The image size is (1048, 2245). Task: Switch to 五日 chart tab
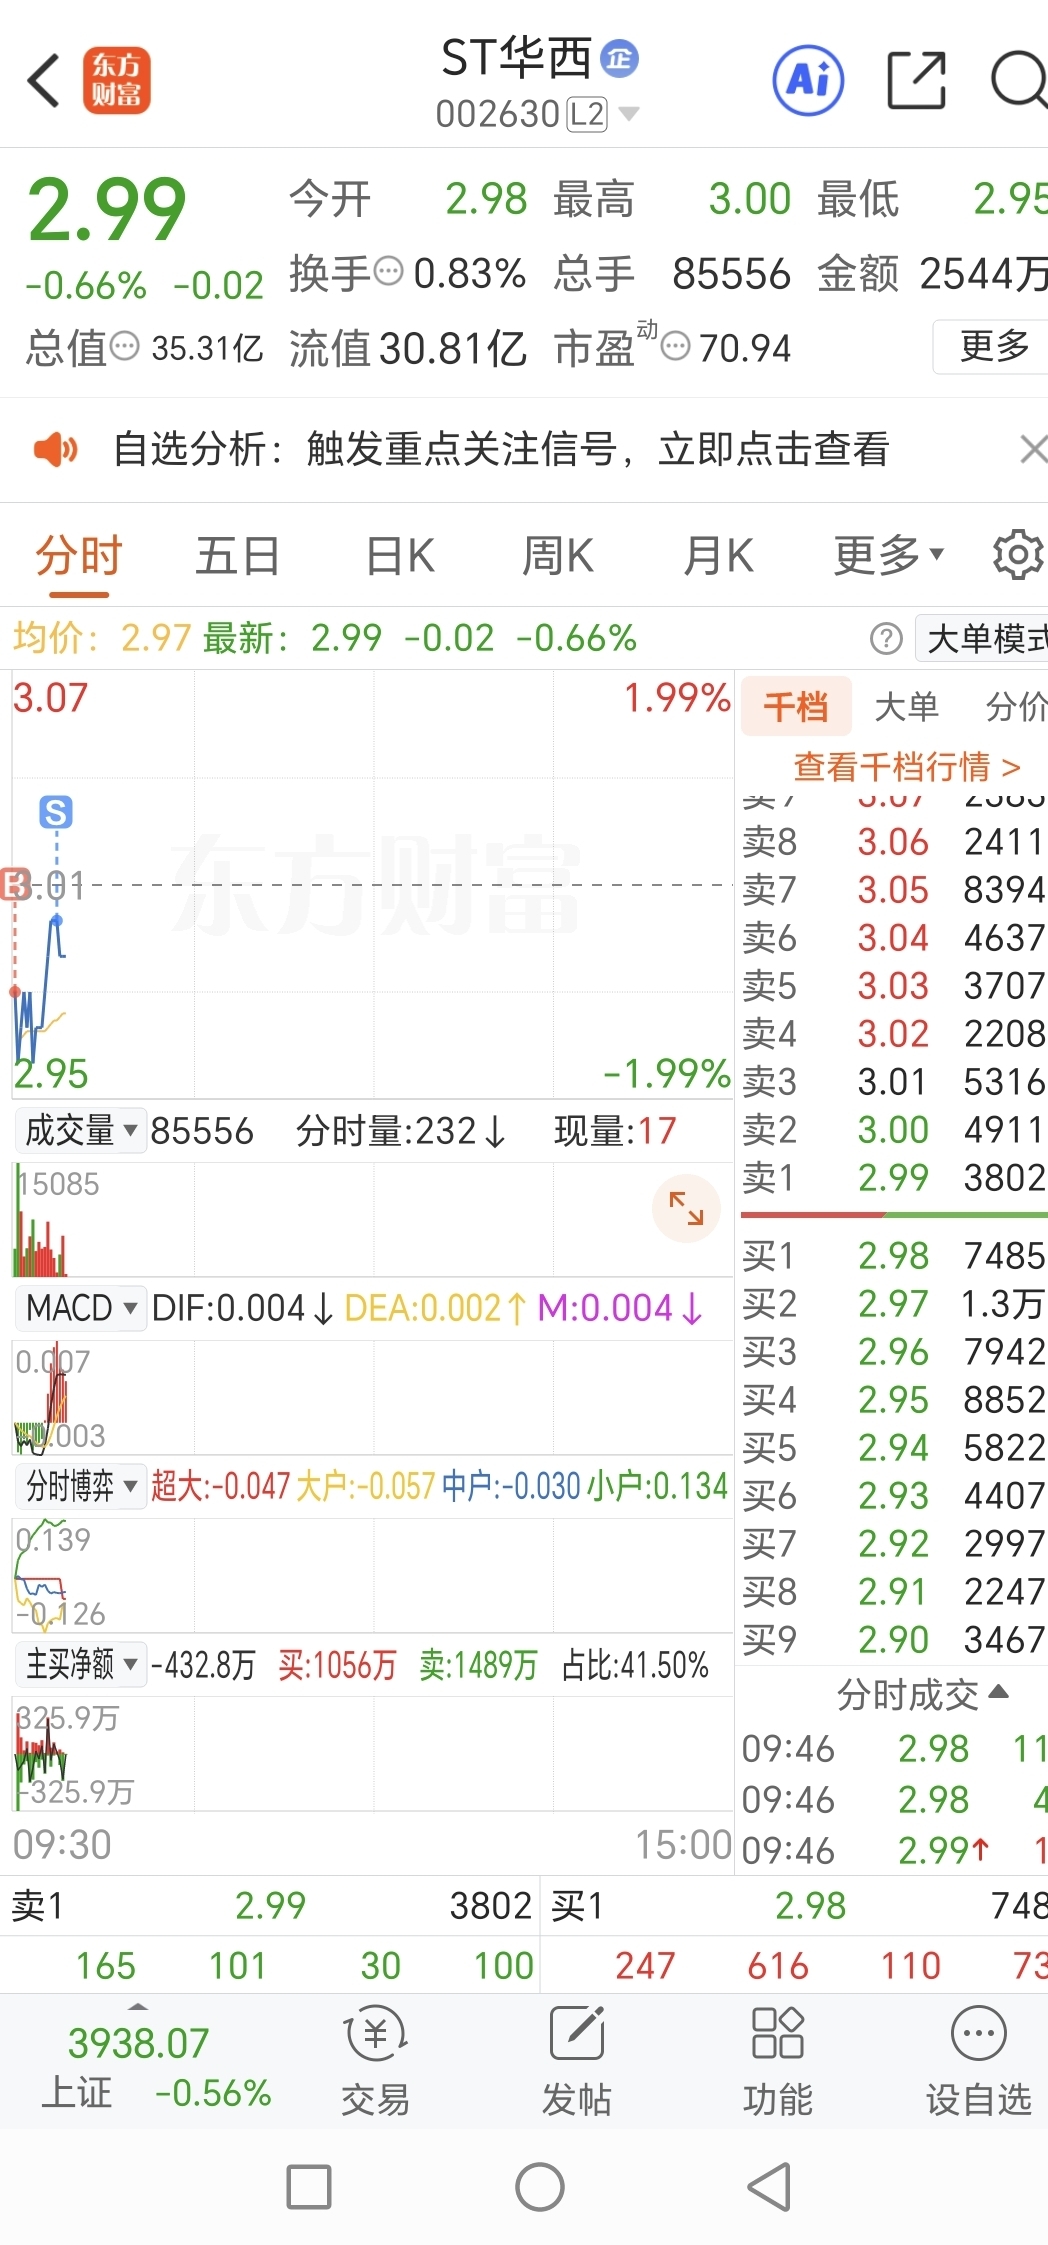point(238,556)
